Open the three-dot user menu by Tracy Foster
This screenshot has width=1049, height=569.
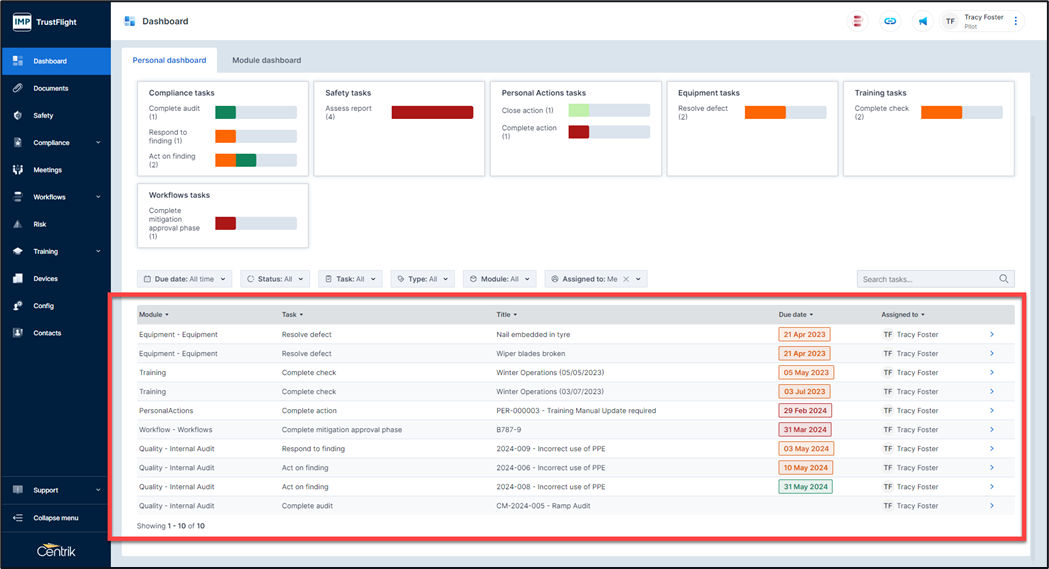point(1016,21)
